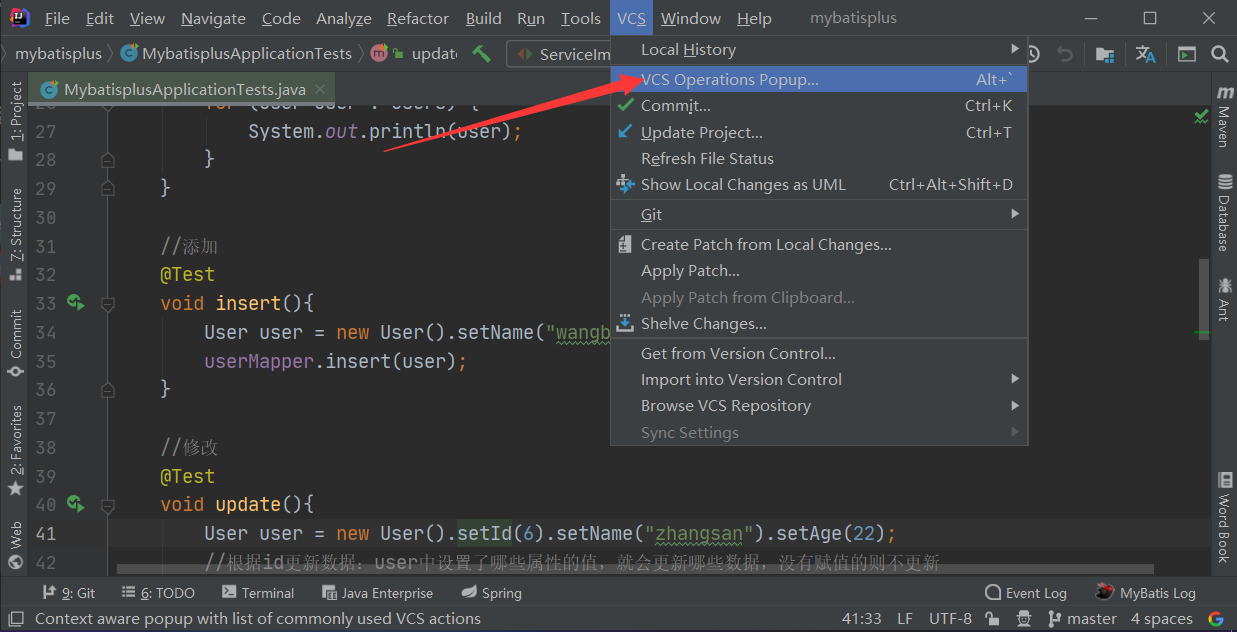
Task: Expand Browse VCS Repository submenu
Action: point(819,405)
